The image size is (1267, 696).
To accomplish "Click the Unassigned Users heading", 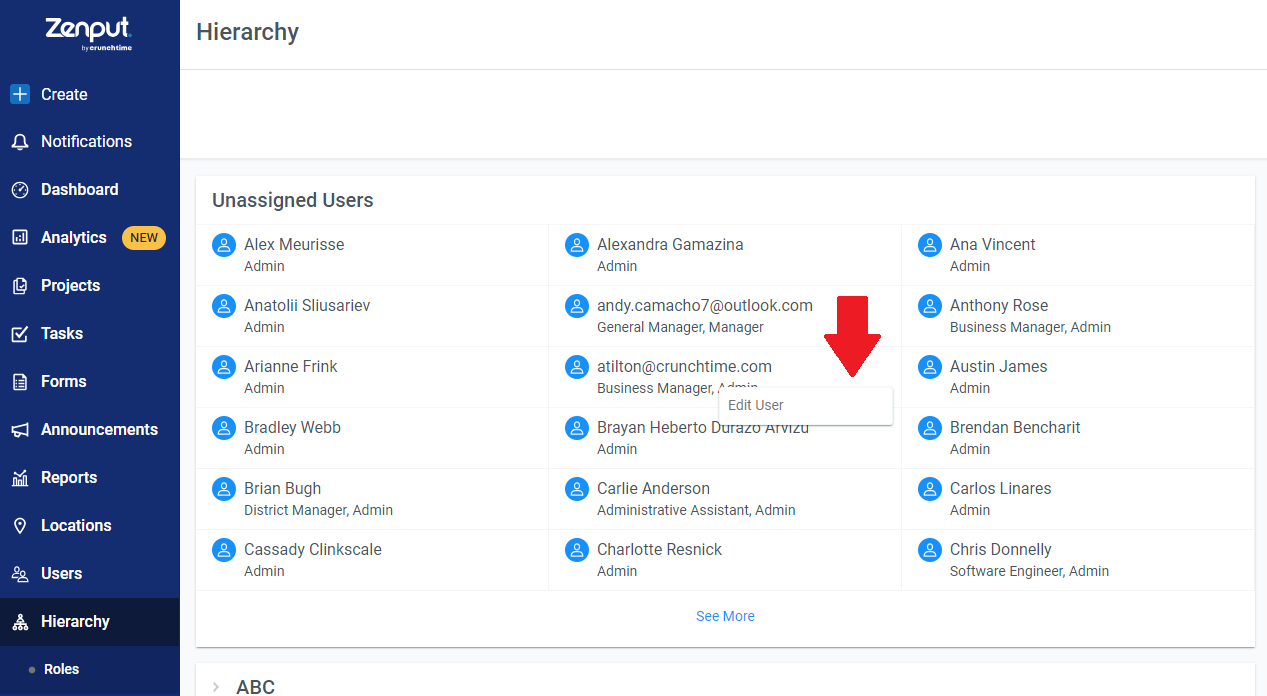I will (x=293, y=201).
